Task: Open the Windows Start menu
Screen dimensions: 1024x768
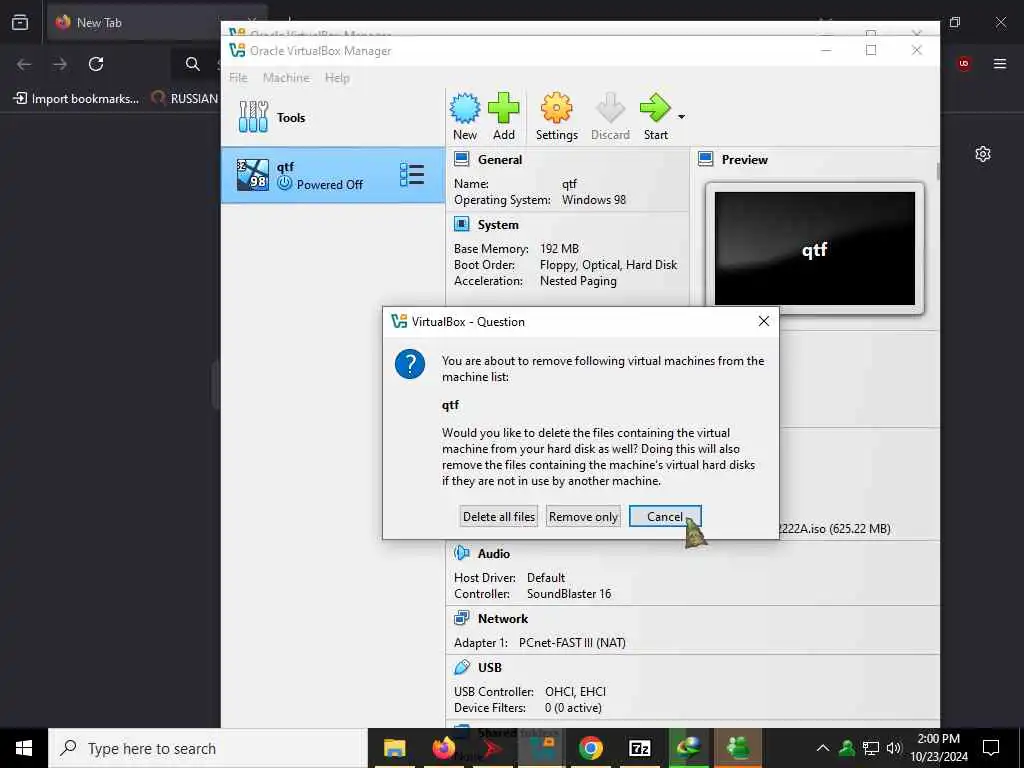Action: (x=24, y=748)
